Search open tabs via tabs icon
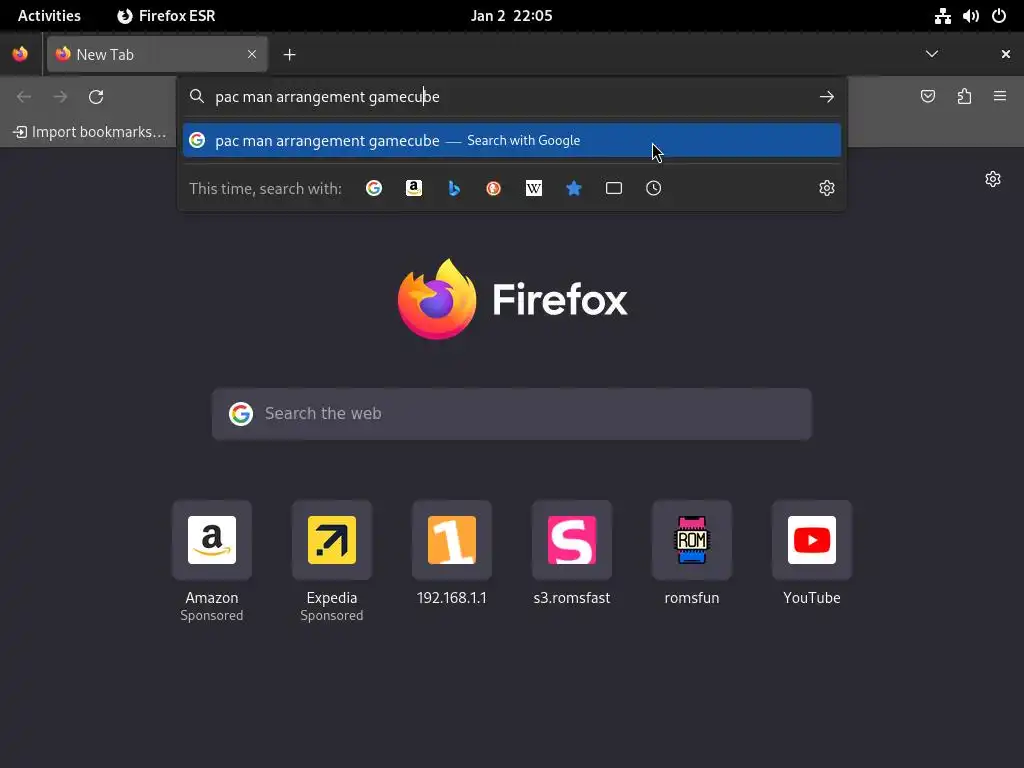This screenshot has width=1024, height=768. pos(614,188)
